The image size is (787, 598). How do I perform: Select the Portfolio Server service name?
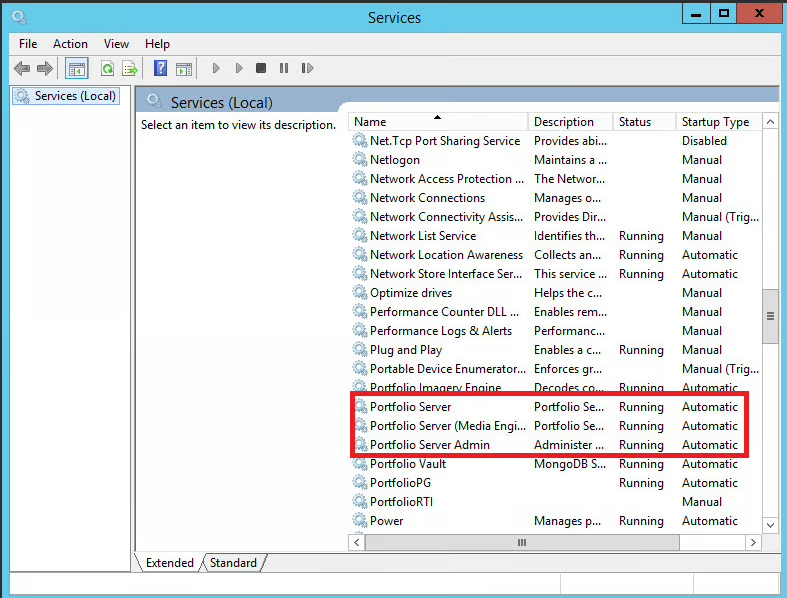point(410,407)
